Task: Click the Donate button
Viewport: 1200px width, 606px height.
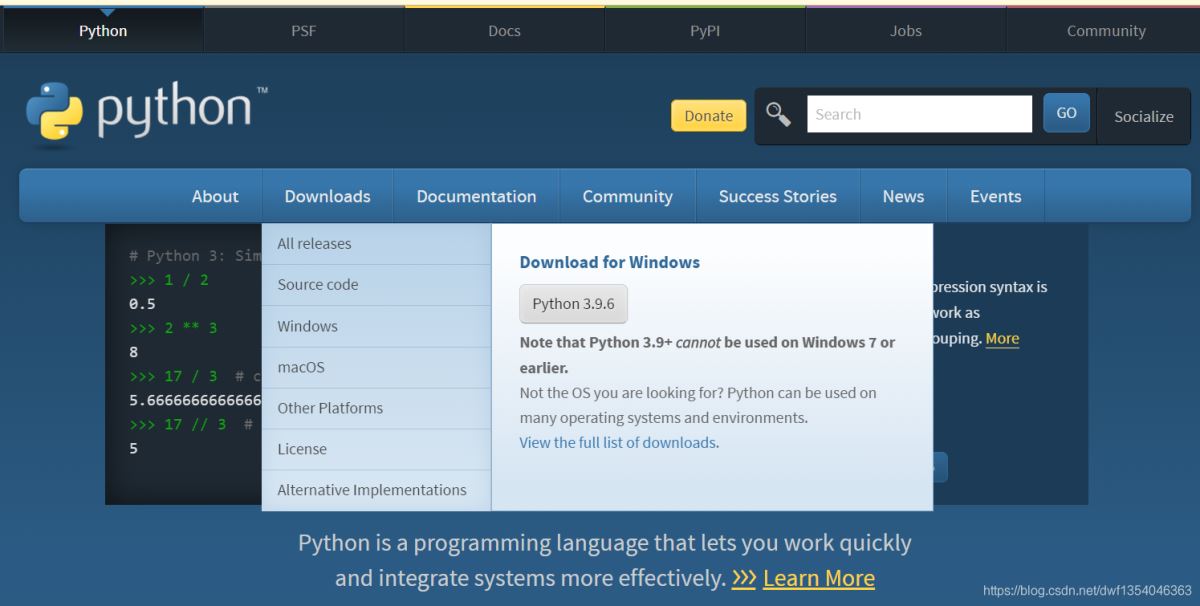Action: click(708, 116)
